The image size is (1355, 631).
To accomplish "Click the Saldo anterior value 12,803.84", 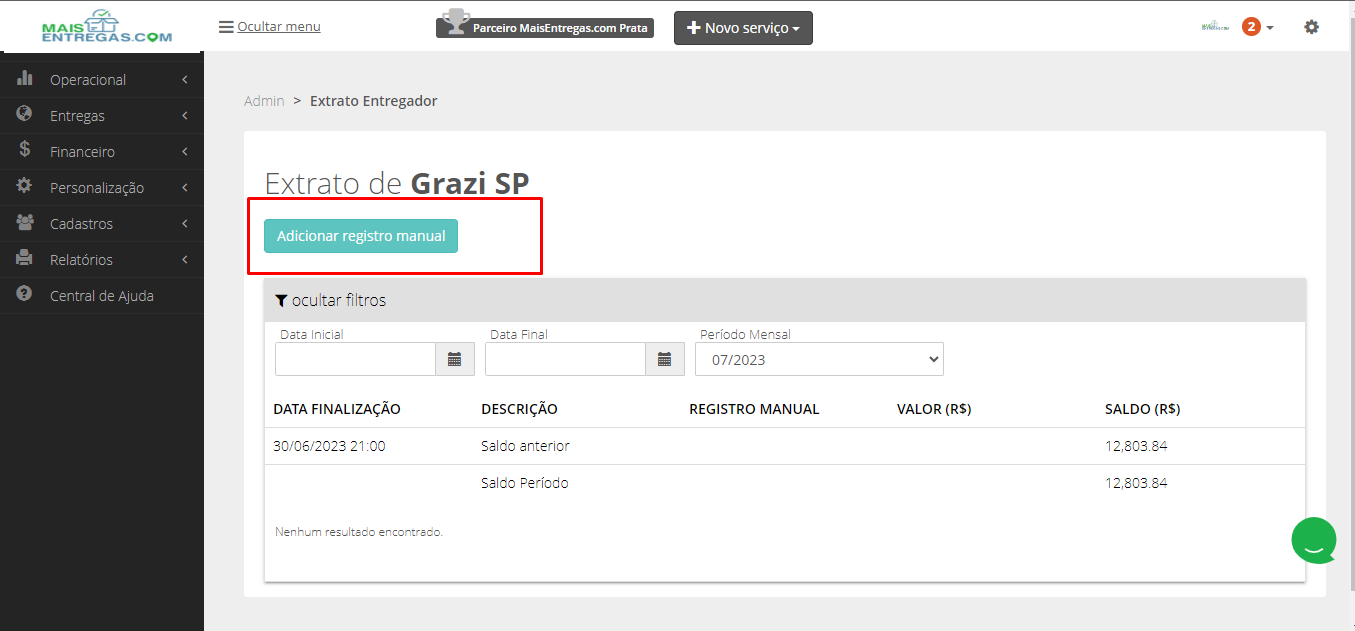I will (1136, 446).
